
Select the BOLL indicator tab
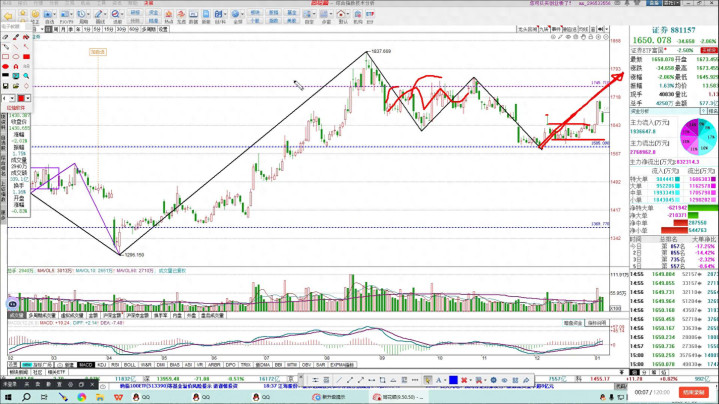pyautogui.click(x=129, y=364)
